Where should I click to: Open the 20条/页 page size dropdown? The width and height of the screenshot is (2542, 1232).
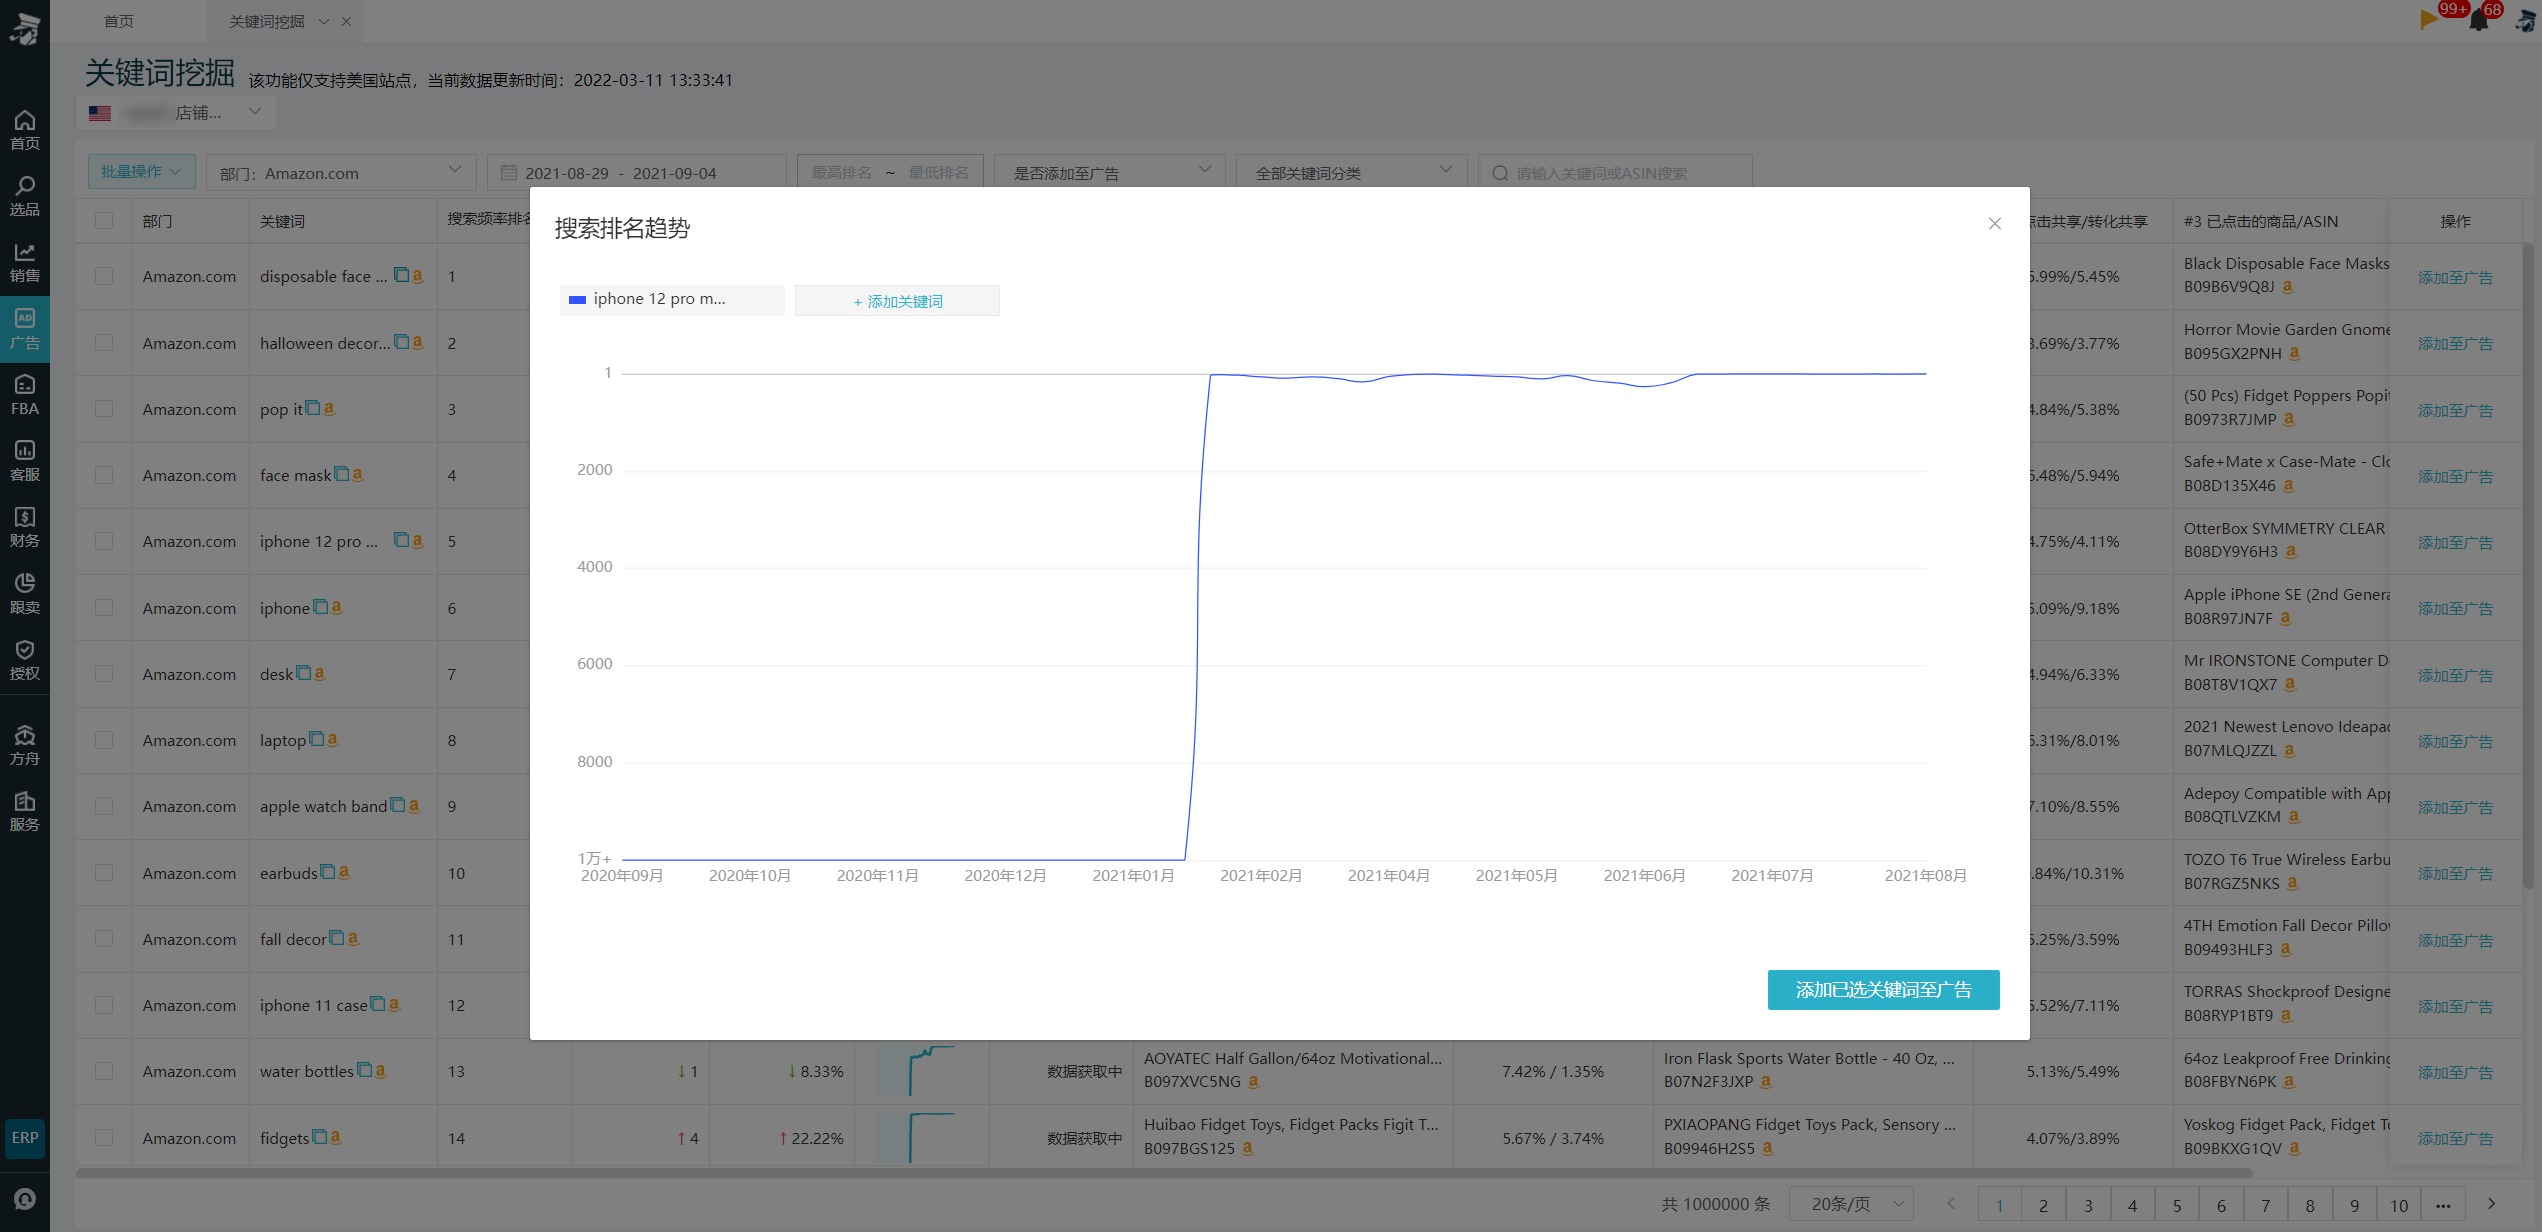1852,1204
